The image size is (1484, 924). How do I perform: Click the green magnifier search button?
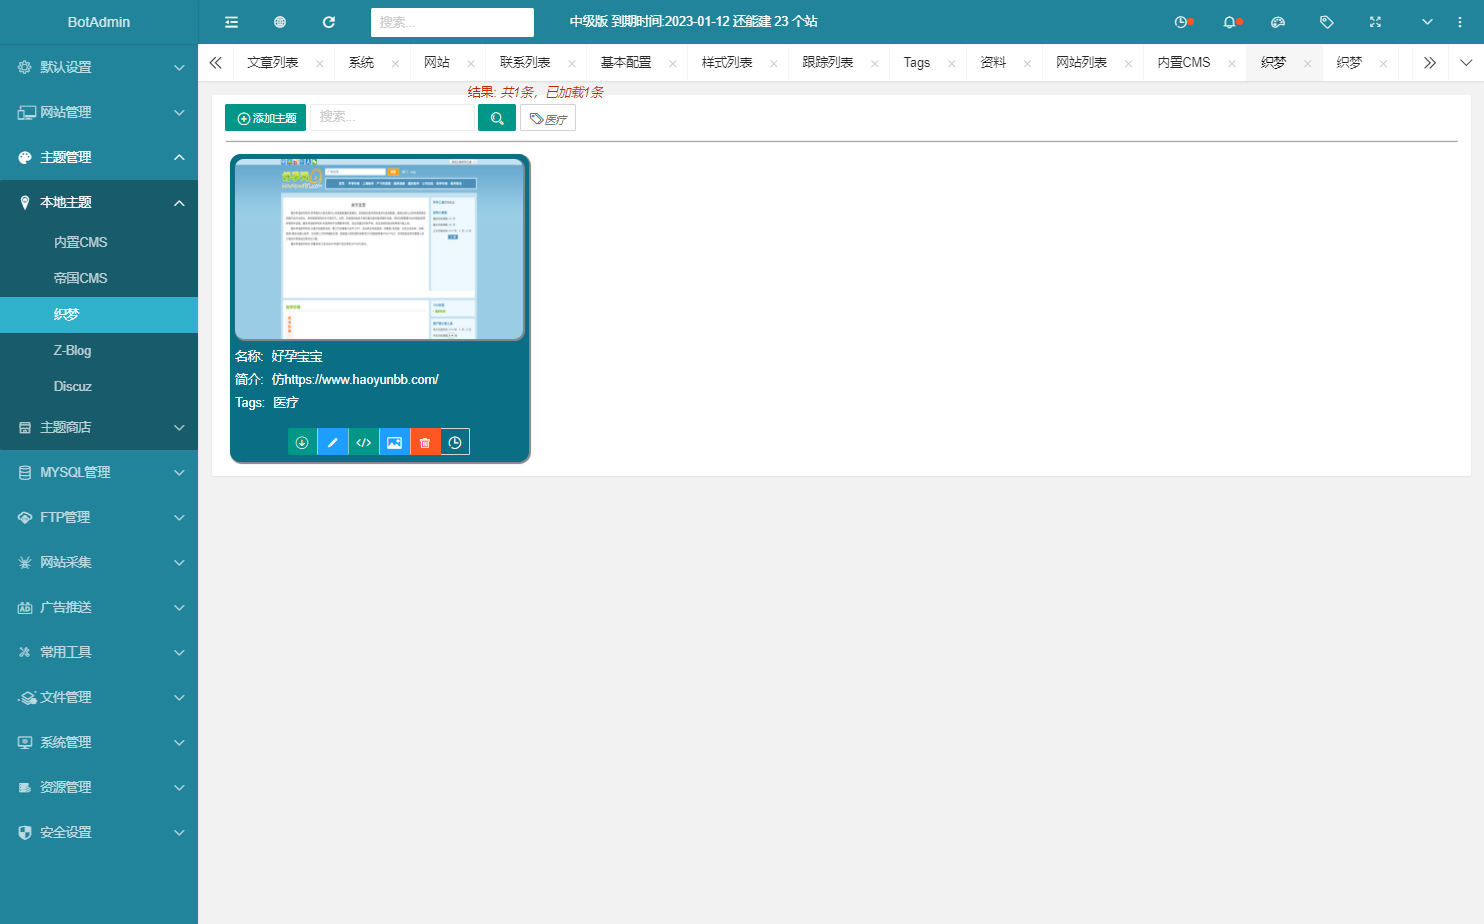point(497,118)
